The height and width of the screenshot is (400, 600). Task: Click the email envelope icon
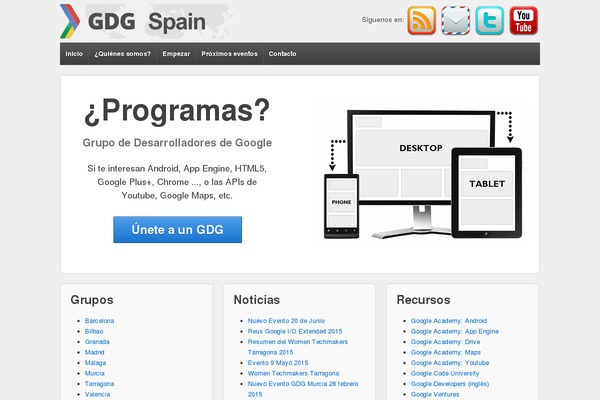click(455, 21)
